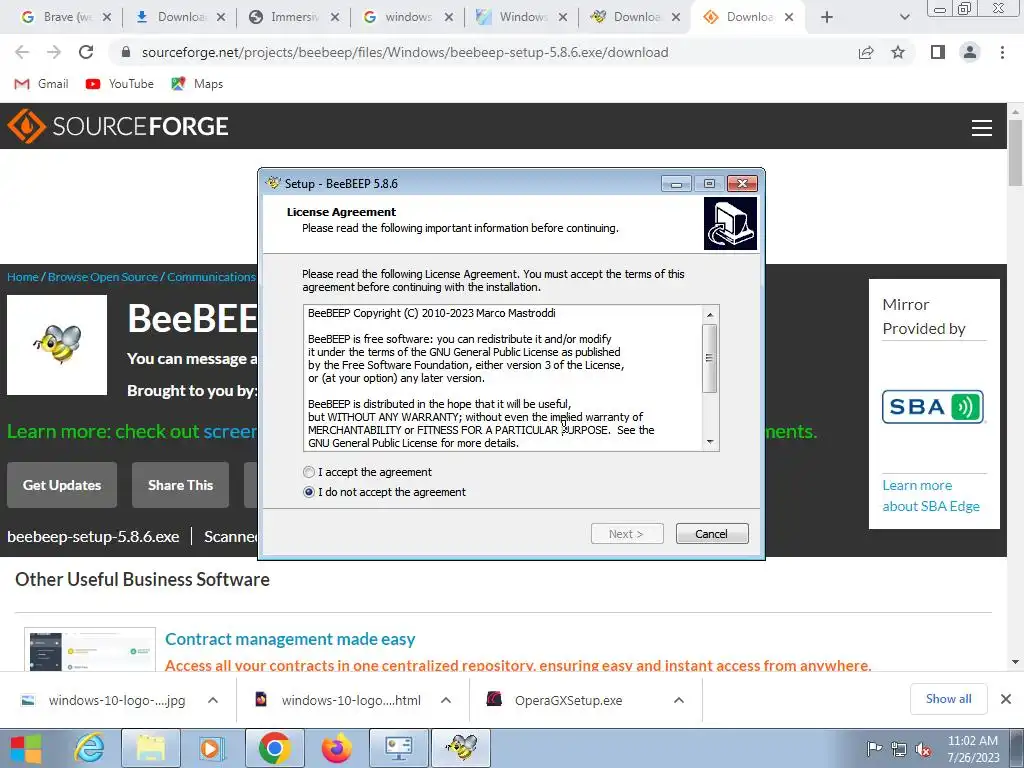Select 'I do not accept the agreement' option

(x=309, y=492)
